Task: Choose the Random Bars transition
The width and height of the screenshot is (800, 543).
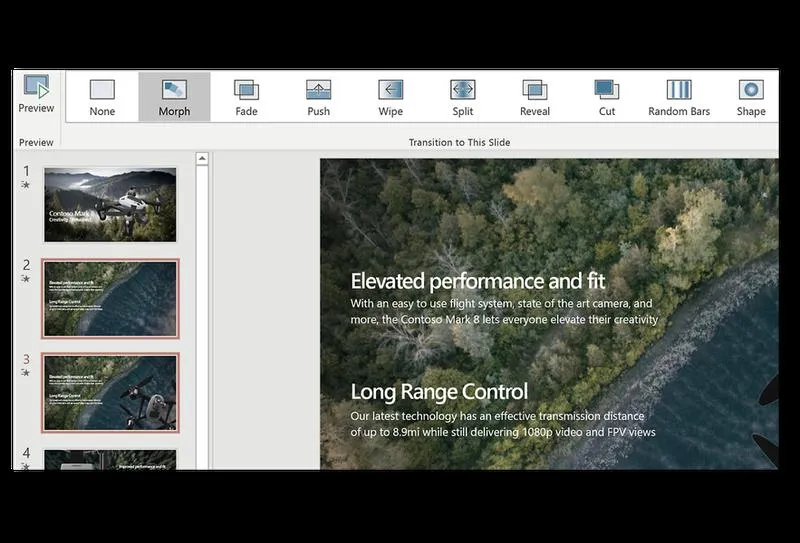Action: [x=679, y=97]
